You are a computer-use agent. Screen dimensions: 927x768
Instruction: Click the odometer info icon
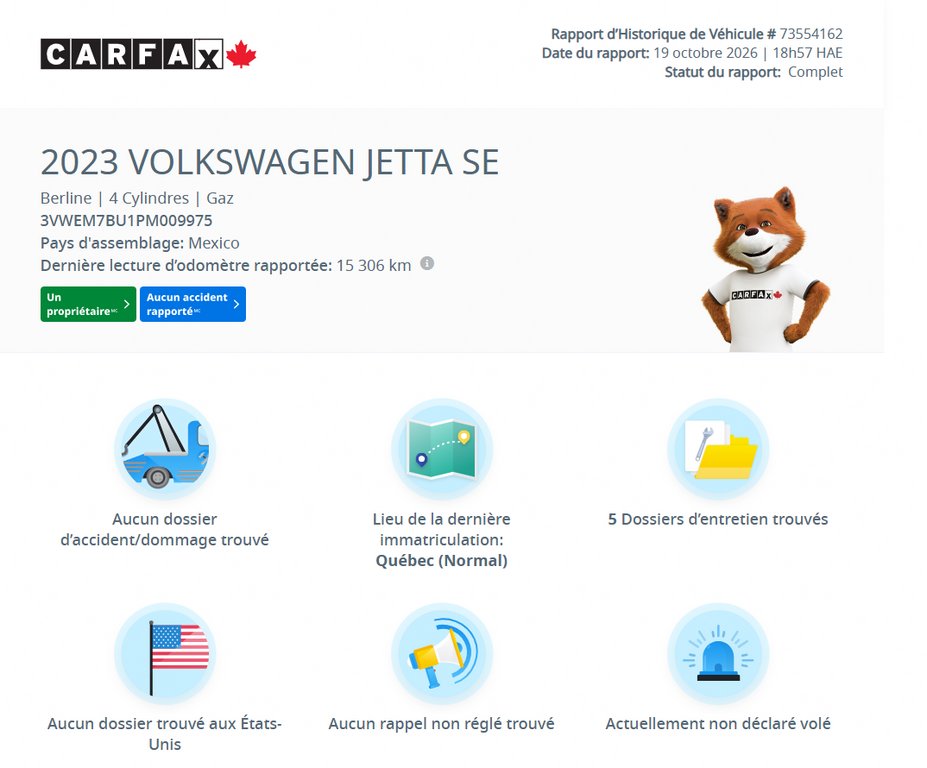[427, 264]
